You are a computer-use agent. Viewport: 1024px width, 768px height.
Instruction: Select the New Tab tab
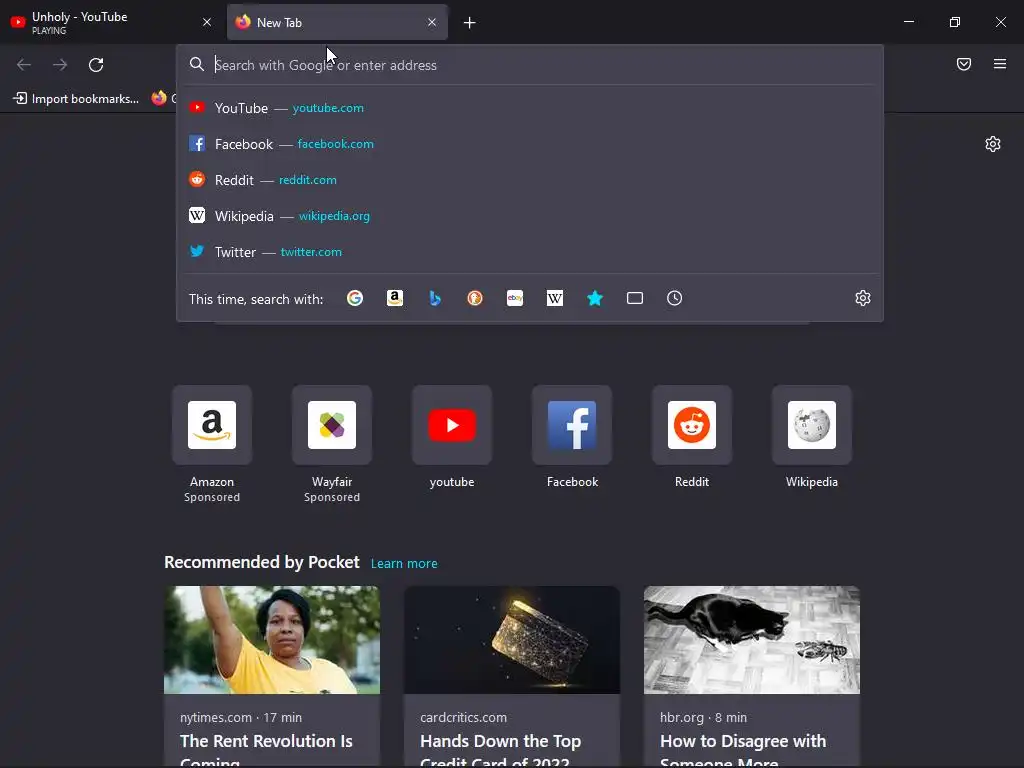tap(337, 22)
